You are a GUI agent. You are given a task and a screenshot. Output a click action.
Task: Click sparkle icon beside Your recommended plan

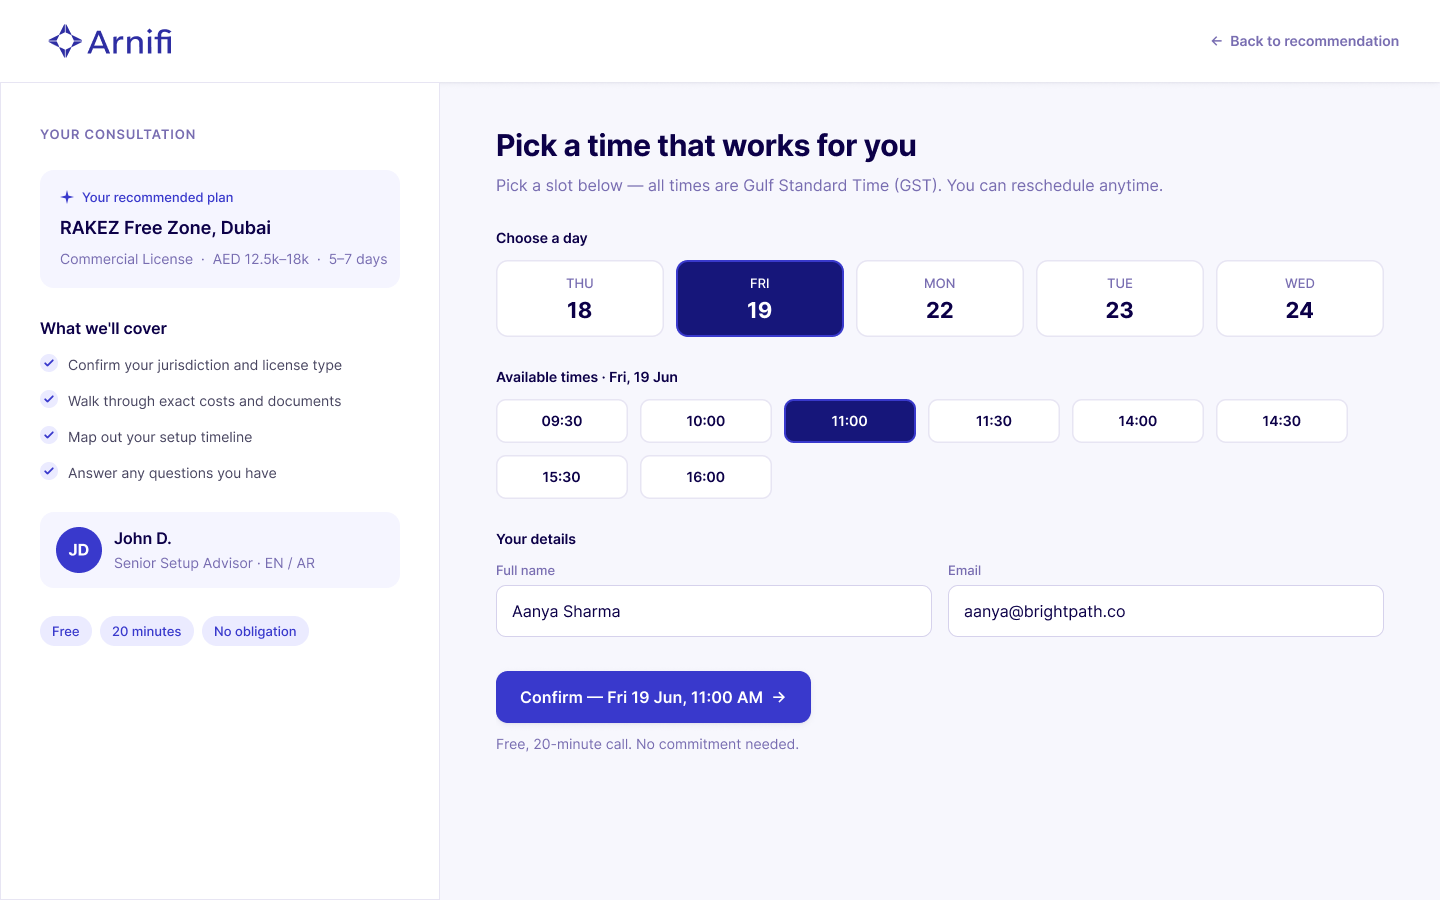pyautogui.click(x=67, y=197)
